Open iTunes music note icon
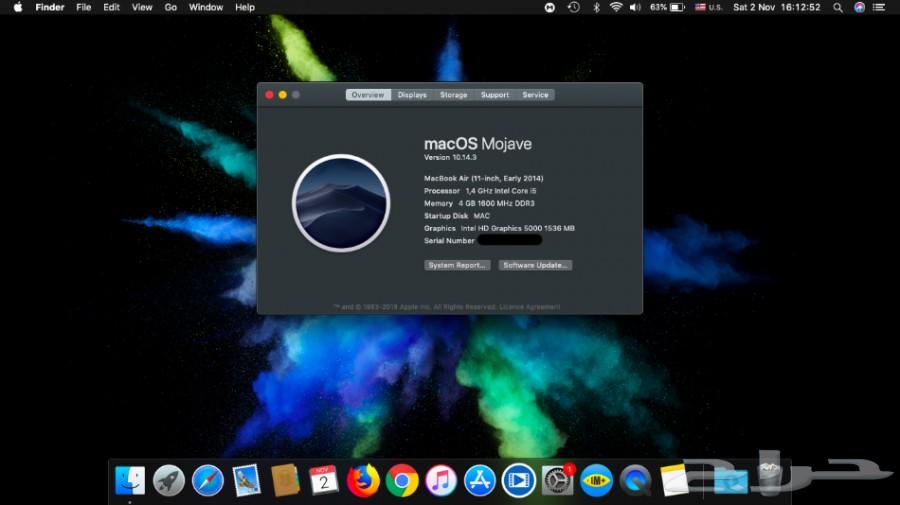The width and height of the screenshot is (900, 505). coord(441,480)
